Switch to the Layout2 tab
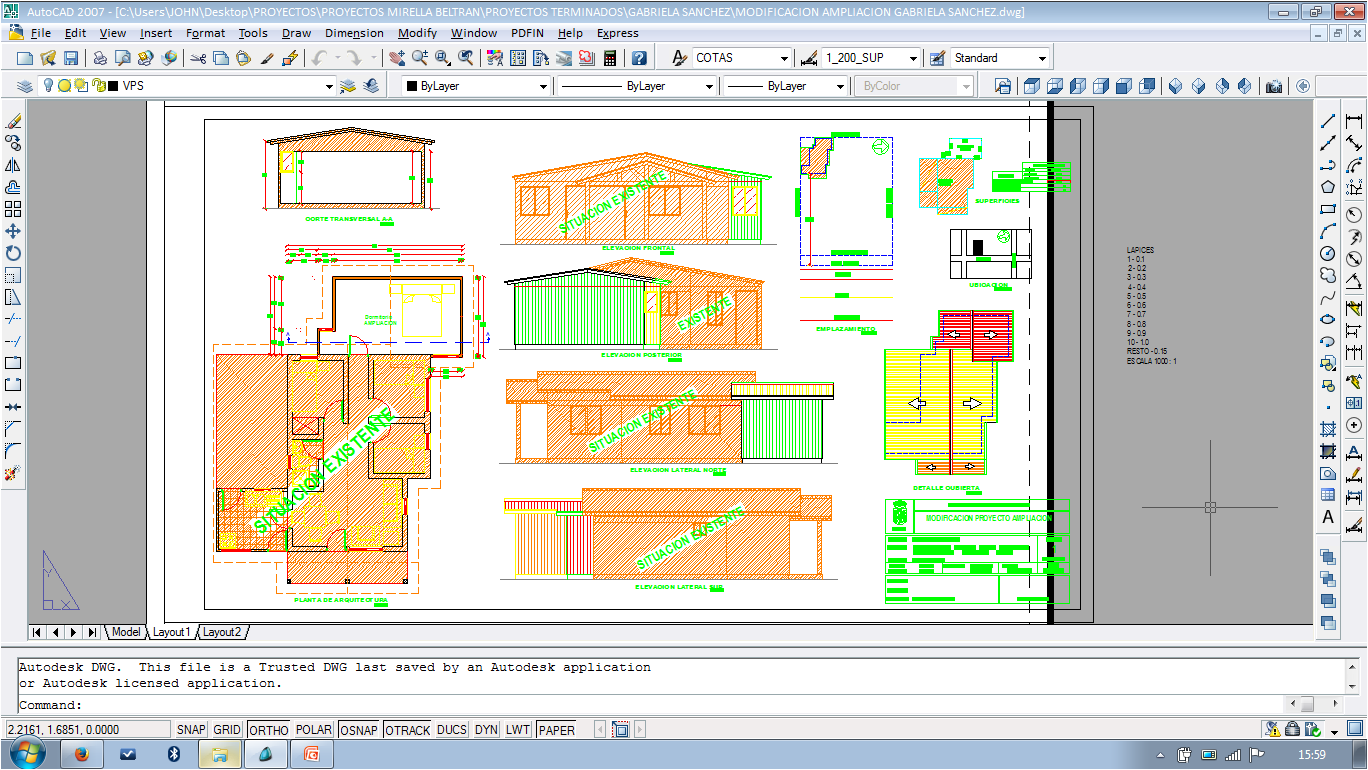 click(222, 632)
